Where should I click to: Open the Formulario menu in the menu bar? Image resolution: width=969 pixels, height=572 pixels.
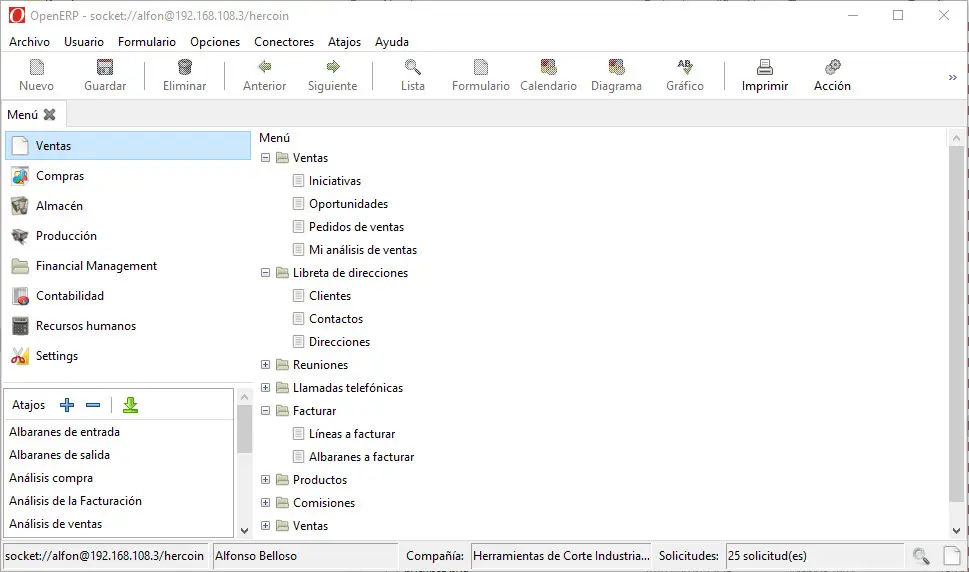(x=146, y=41)
